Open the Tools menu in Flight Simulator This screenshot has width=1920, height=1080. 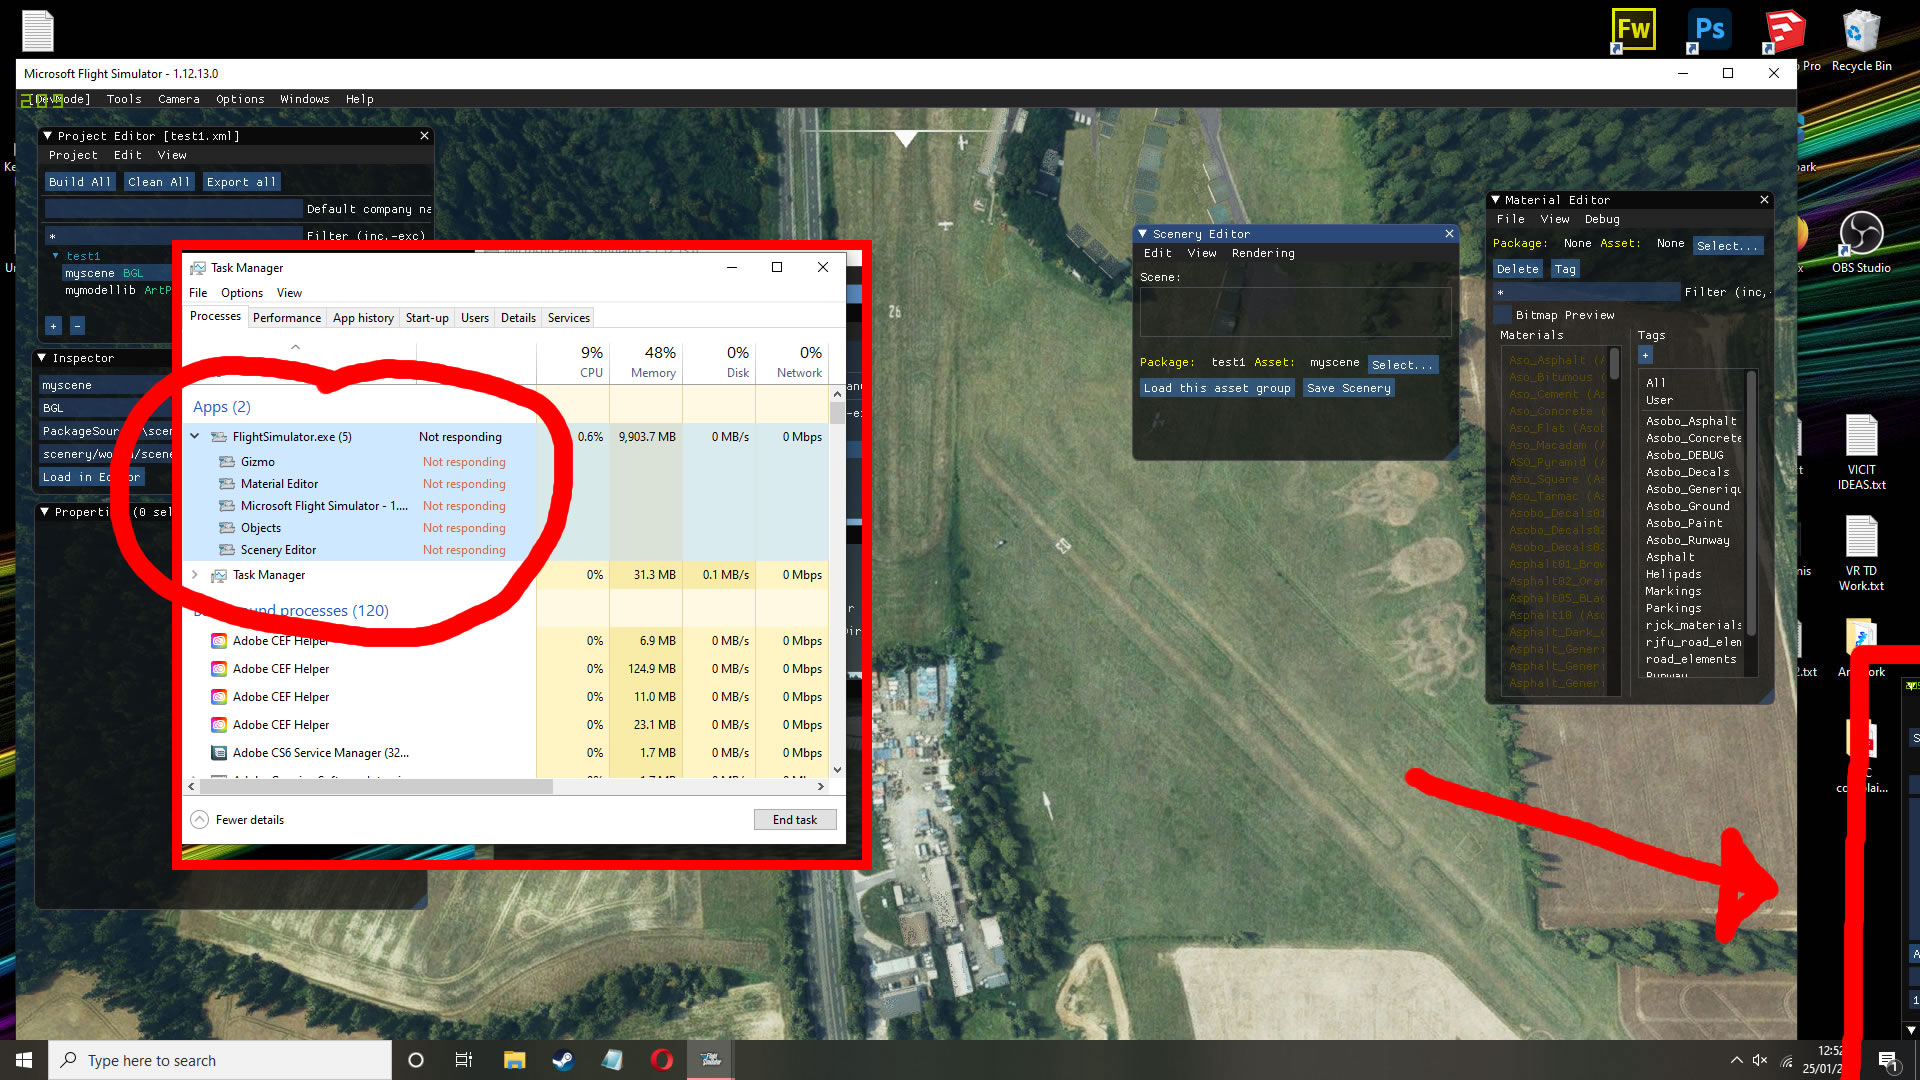coord(123,99)
